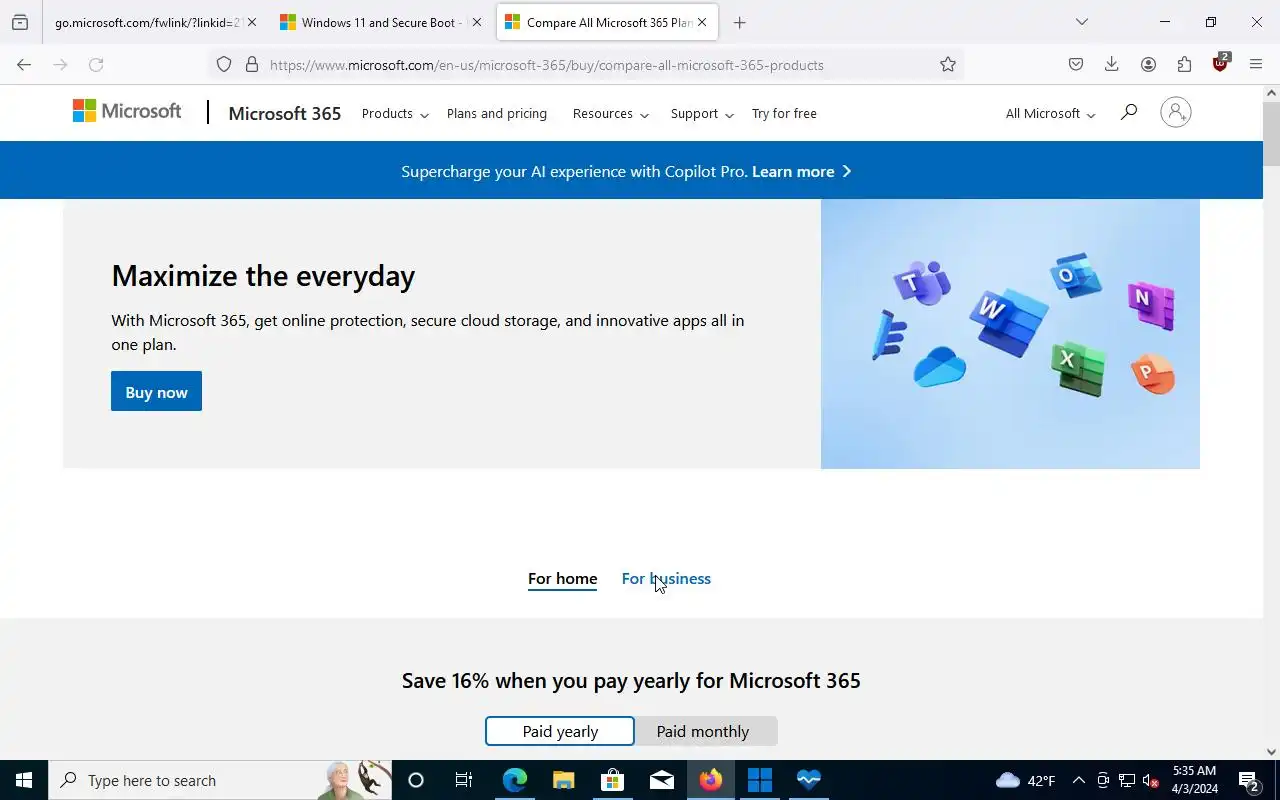
Task: Open notification center with 2 notifications
Action: tap(1249, 780)
